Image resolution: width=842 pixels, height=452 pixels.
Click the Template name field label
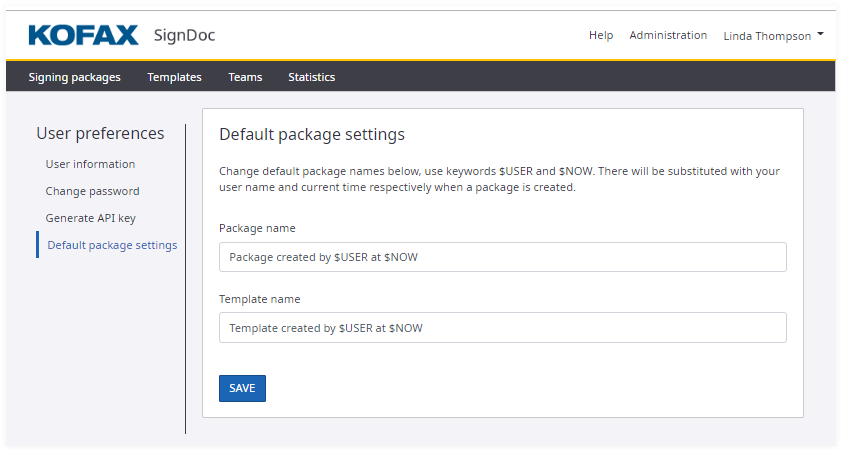259,299
